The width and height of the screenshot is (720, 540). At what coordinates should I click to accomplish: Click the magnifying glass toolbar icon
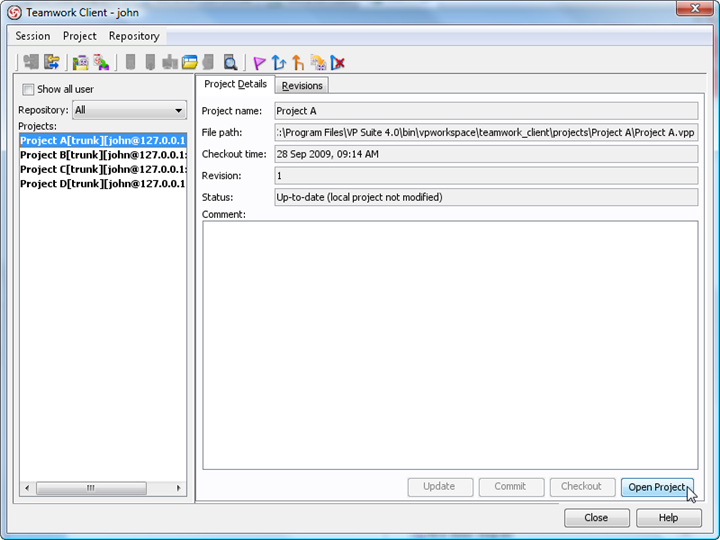coord(230,62)
